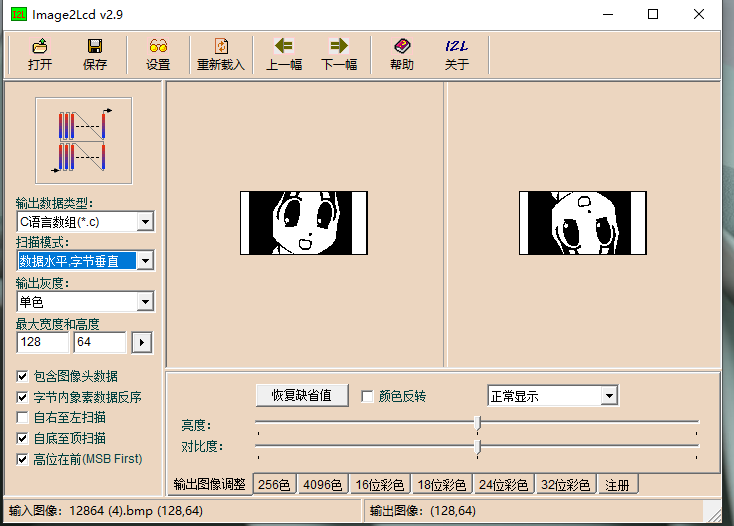Screen dimensions: 734x526
Task: Click the arrow button beside size fields
Action: (x=142, y=343)
